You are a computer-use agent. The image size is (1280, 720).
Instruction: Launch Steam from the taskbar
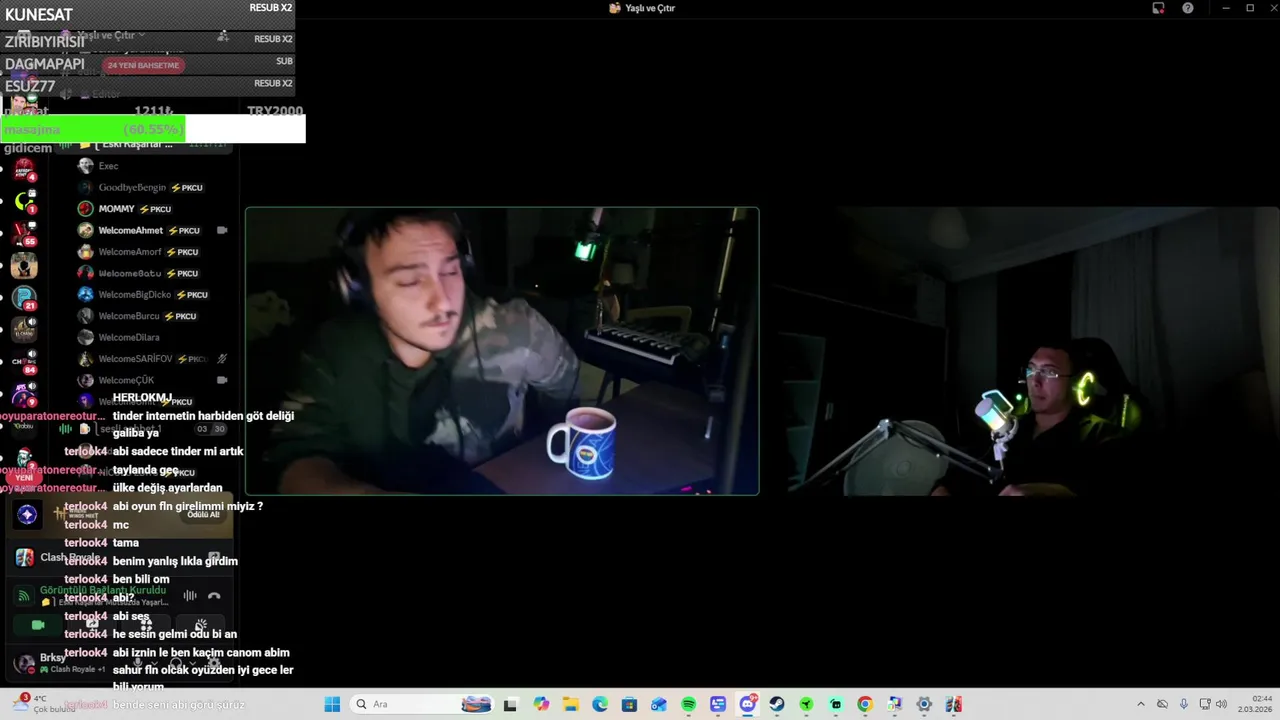tap(777, 704)
